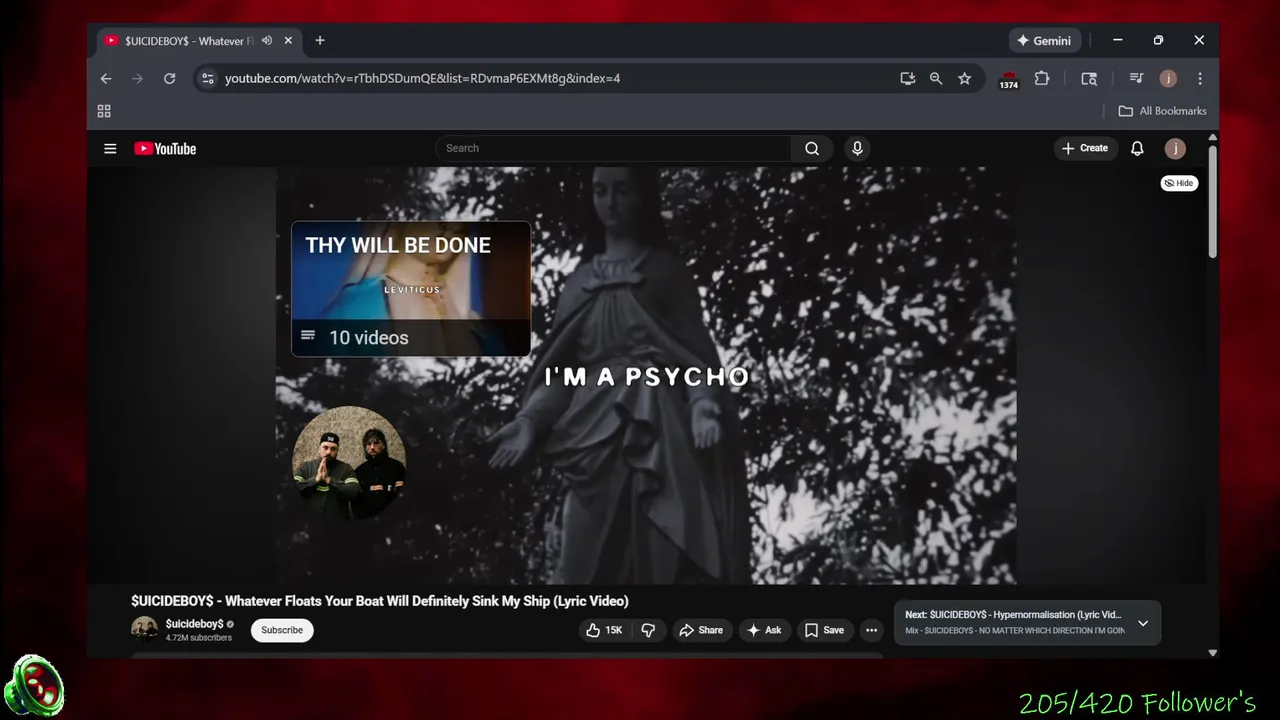Open the Chrome three-dot menu

(1200, 78)
